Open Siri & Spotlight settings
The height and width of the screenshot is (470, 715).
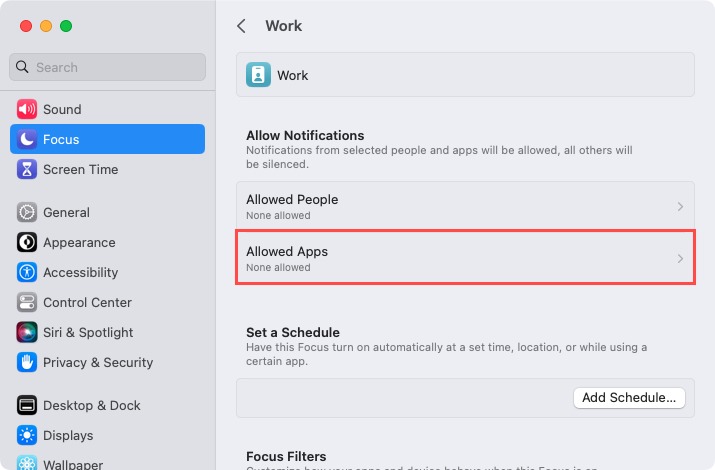[x=107, y=332]
